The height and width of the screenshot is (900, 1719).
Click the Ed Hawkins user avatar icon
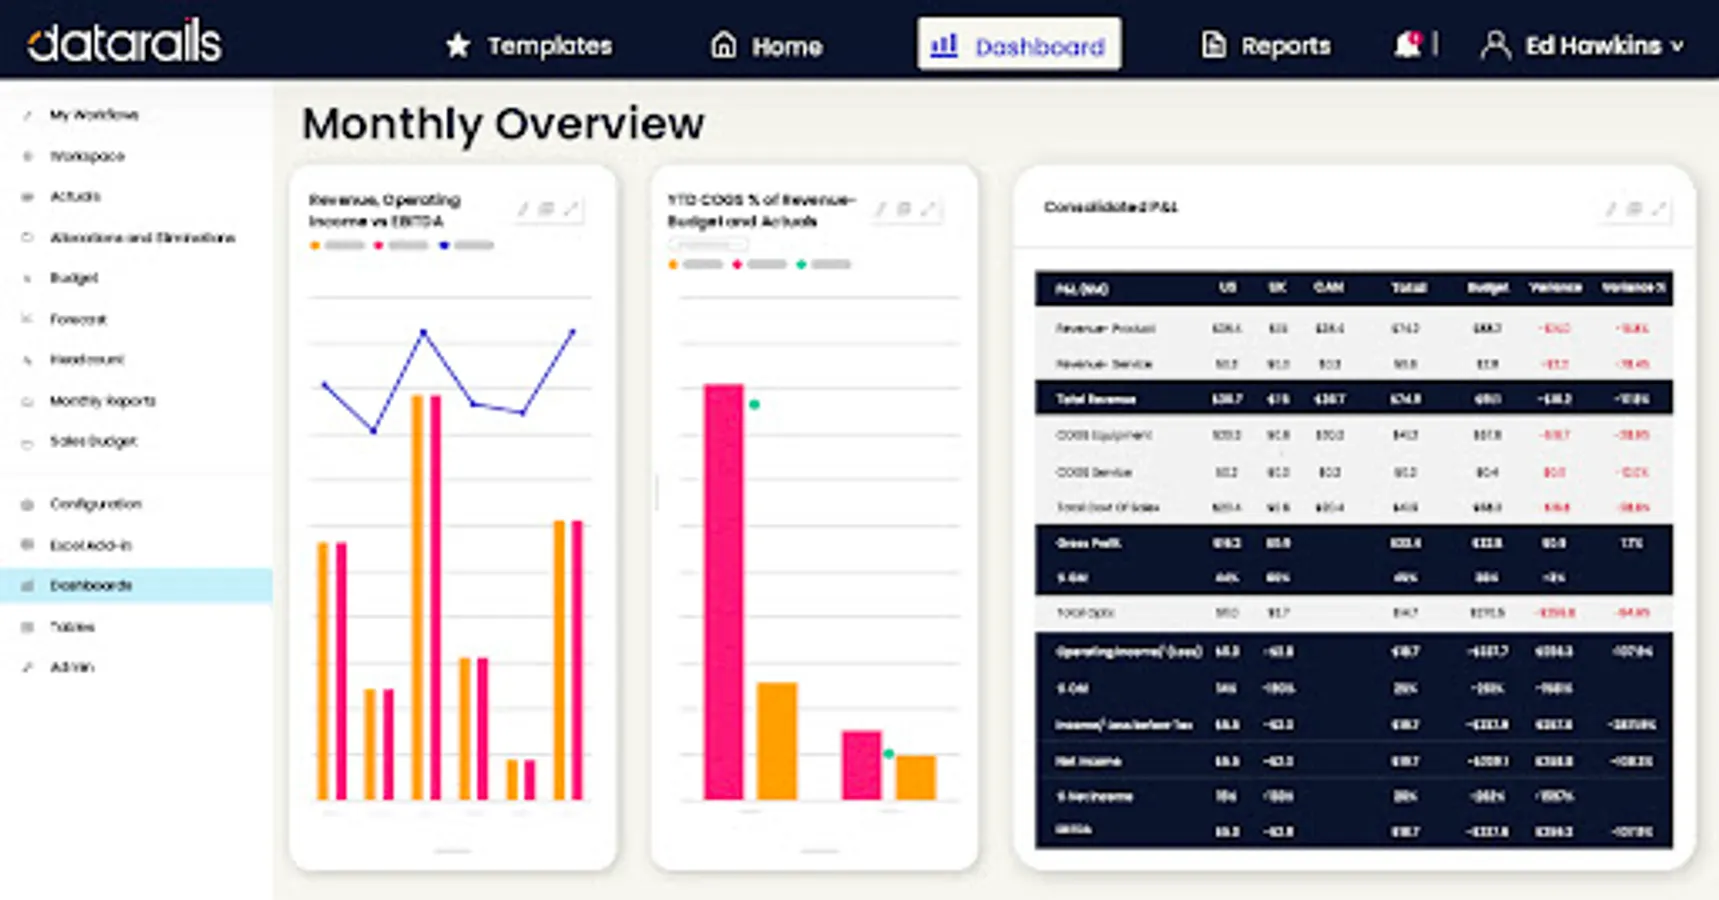pyautogui.click(x=1495, y=45)
